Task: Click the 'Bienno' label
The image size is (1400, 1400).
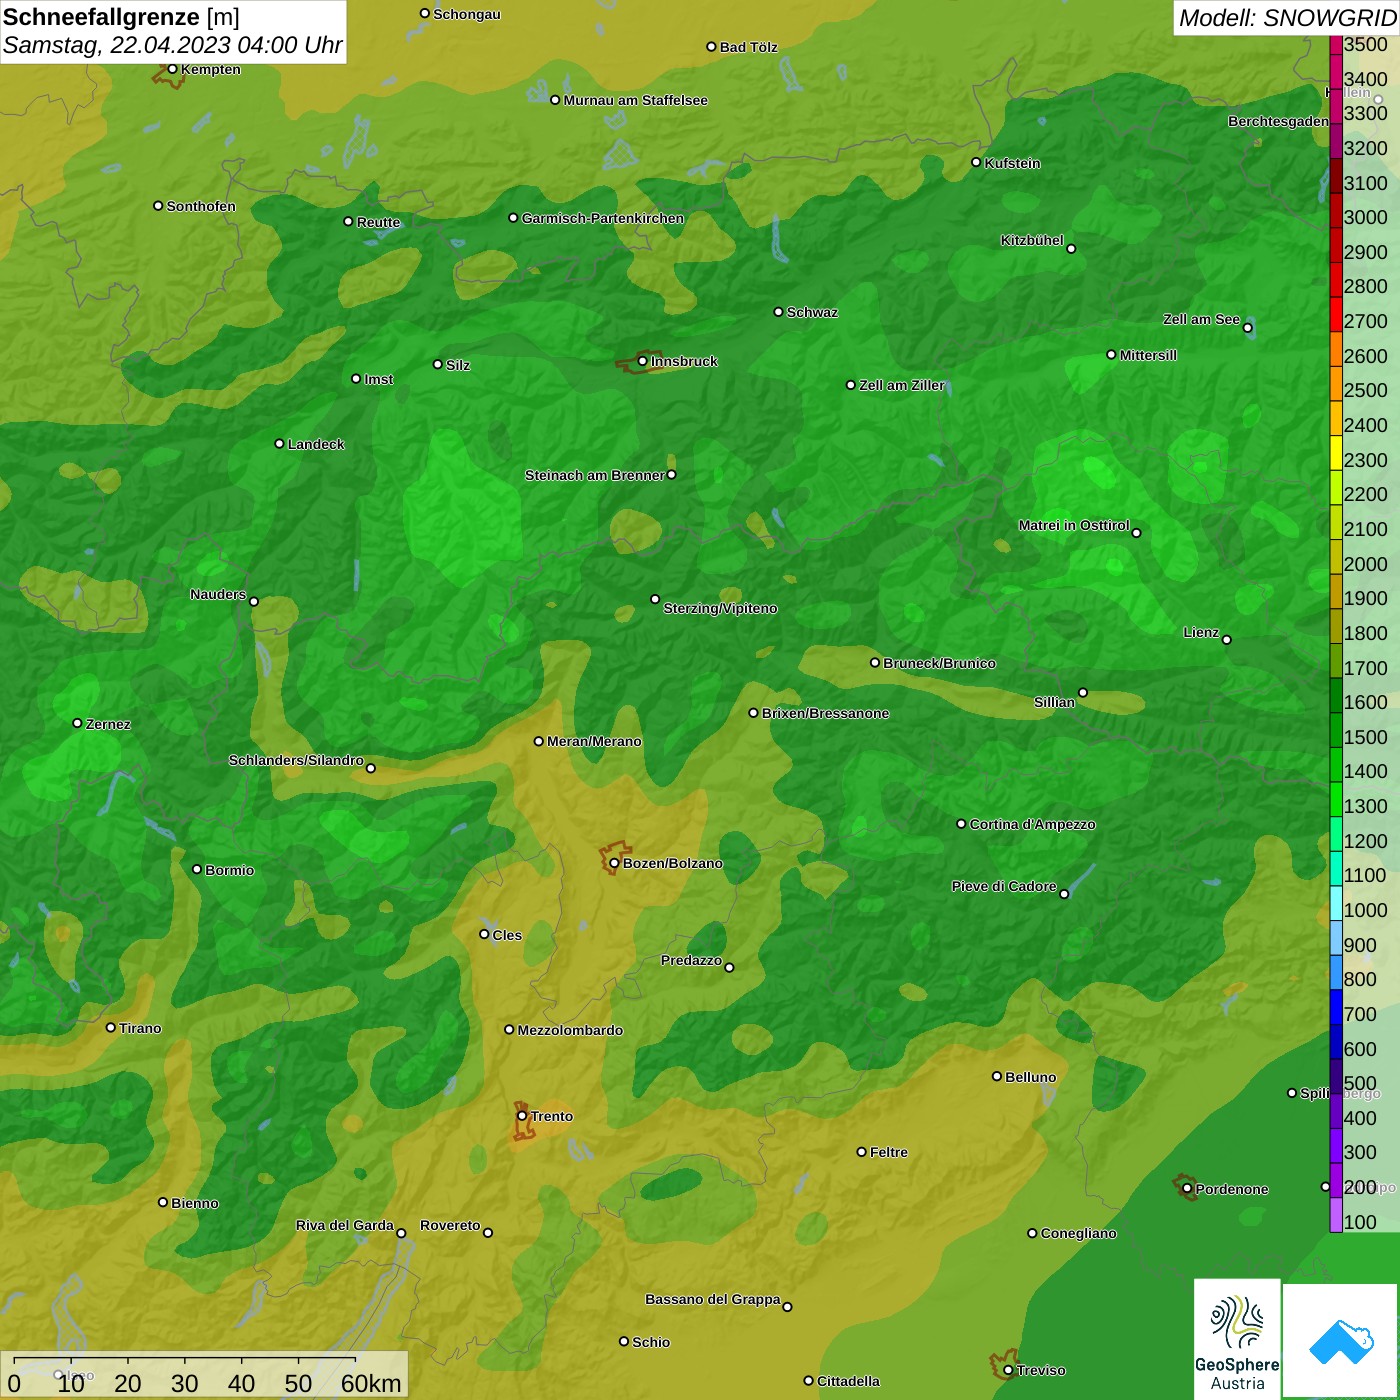Action: 194,1203
